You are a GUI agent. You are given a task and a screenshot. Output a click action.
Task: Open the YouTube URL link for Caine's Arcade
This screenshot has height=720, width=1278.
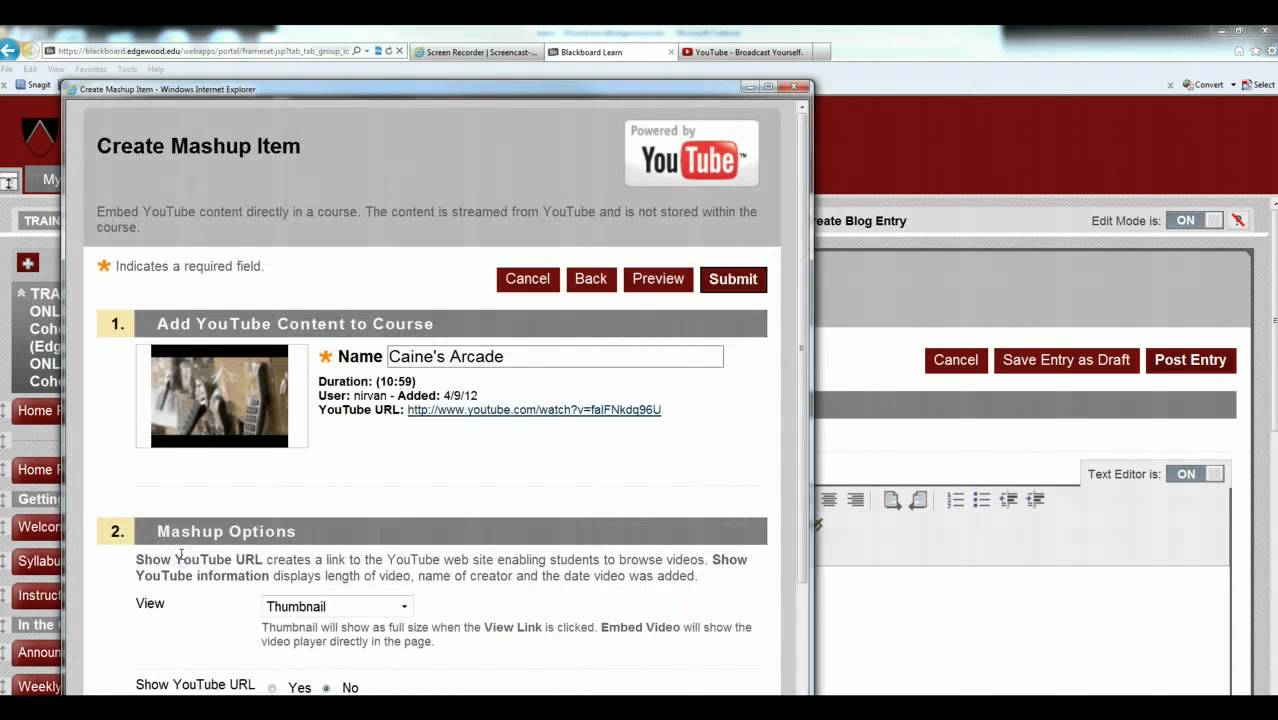534,410
